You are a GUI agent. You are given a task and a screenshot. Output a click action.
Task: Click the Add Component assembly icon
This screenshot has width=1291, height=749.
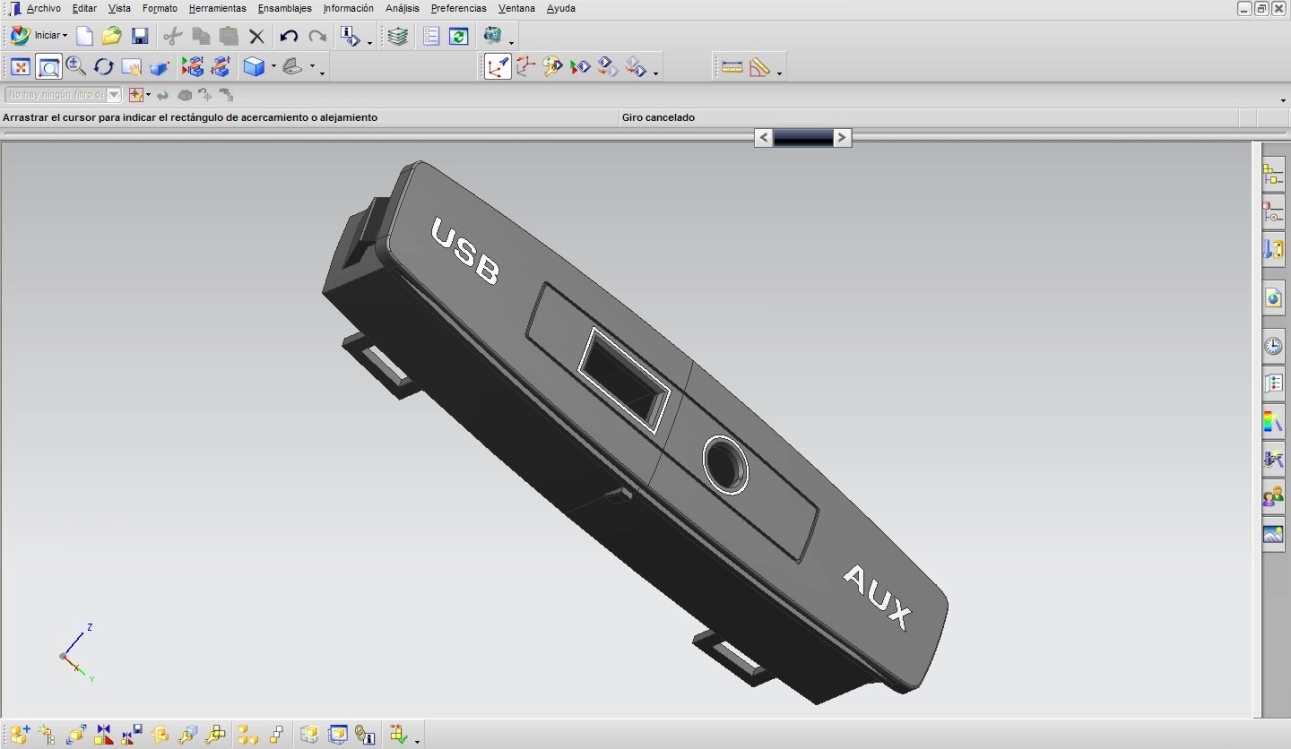coord(20,735)
